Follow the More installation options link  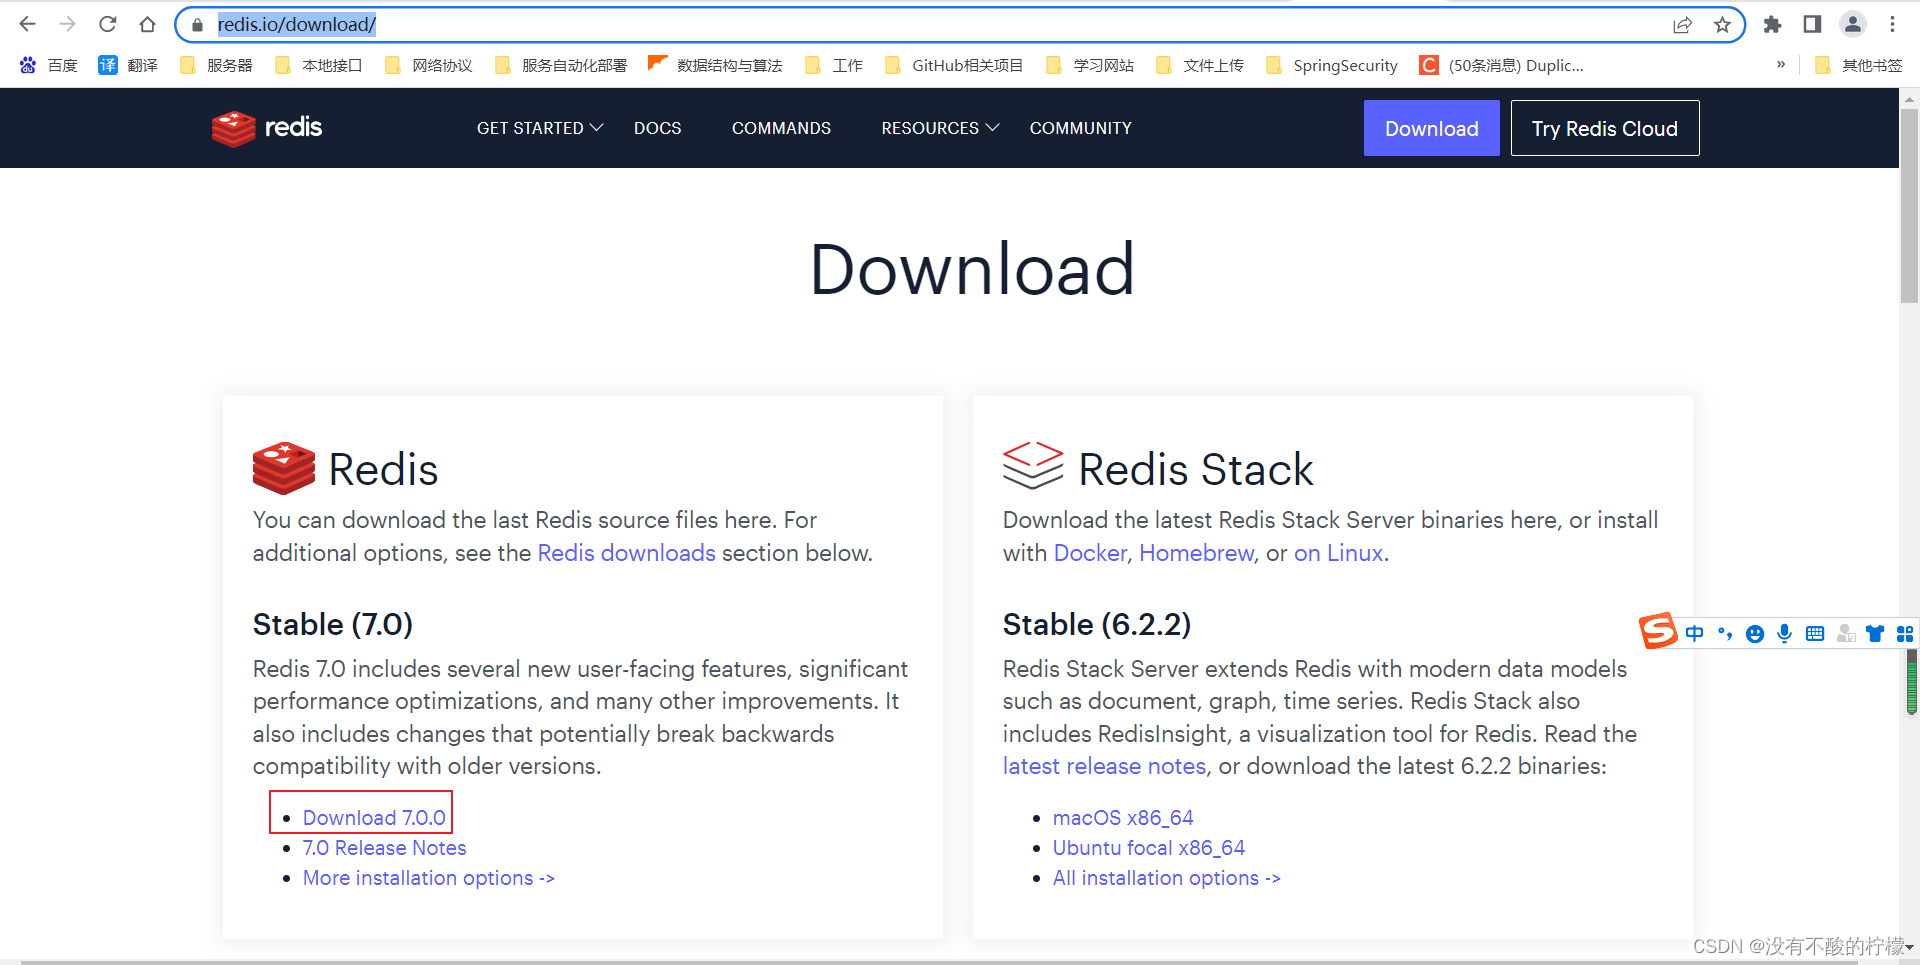[429, 877]
